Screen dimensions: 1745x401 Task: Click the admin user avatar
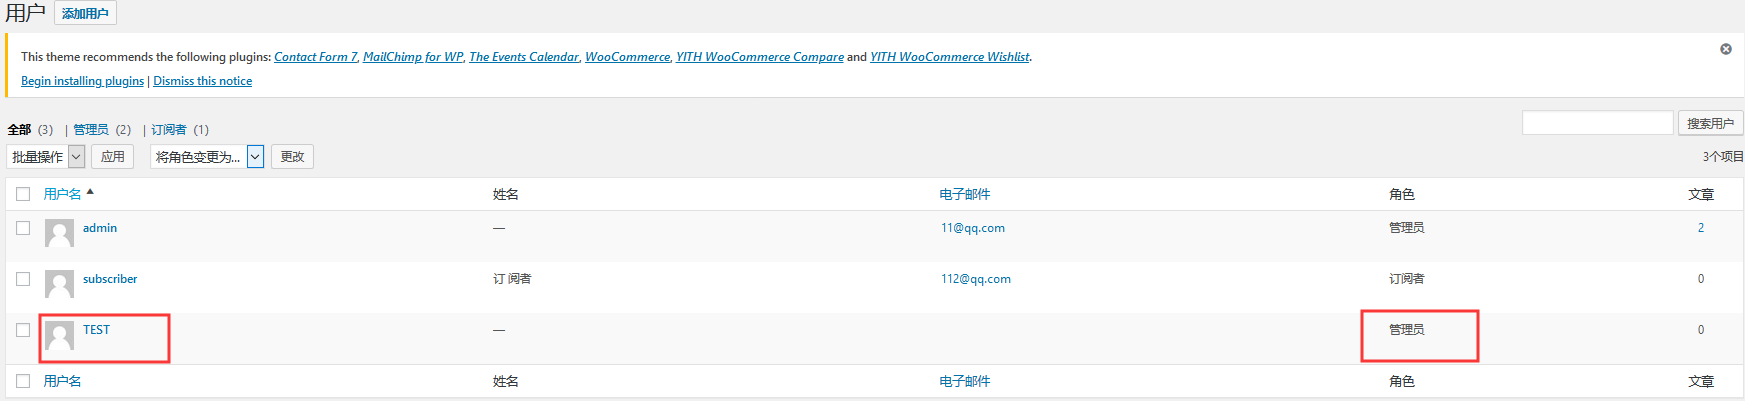[60, 233]
